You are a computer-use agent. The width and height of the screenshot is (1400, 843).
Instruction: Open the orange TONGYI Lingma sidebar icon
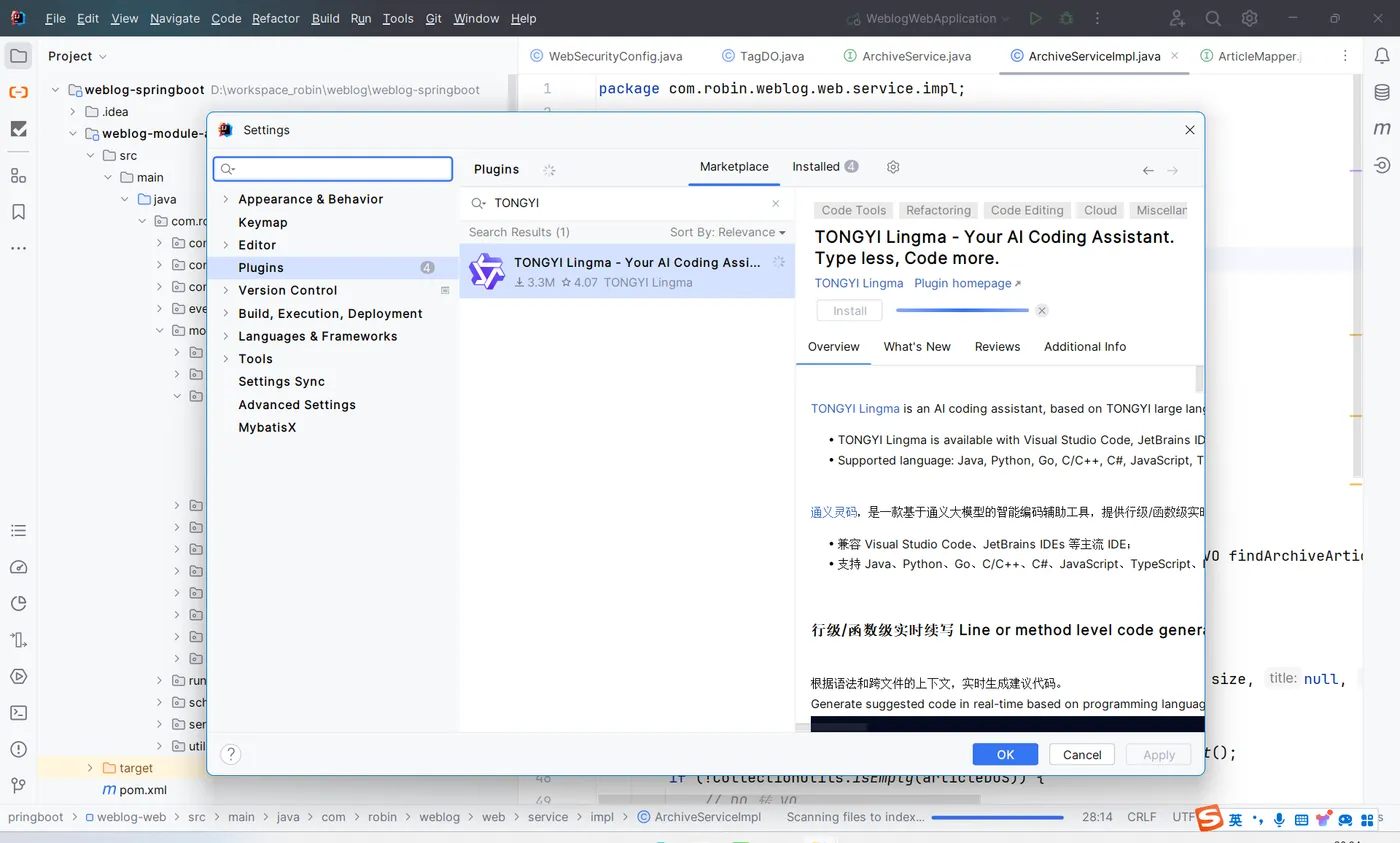tap(18, 92)
